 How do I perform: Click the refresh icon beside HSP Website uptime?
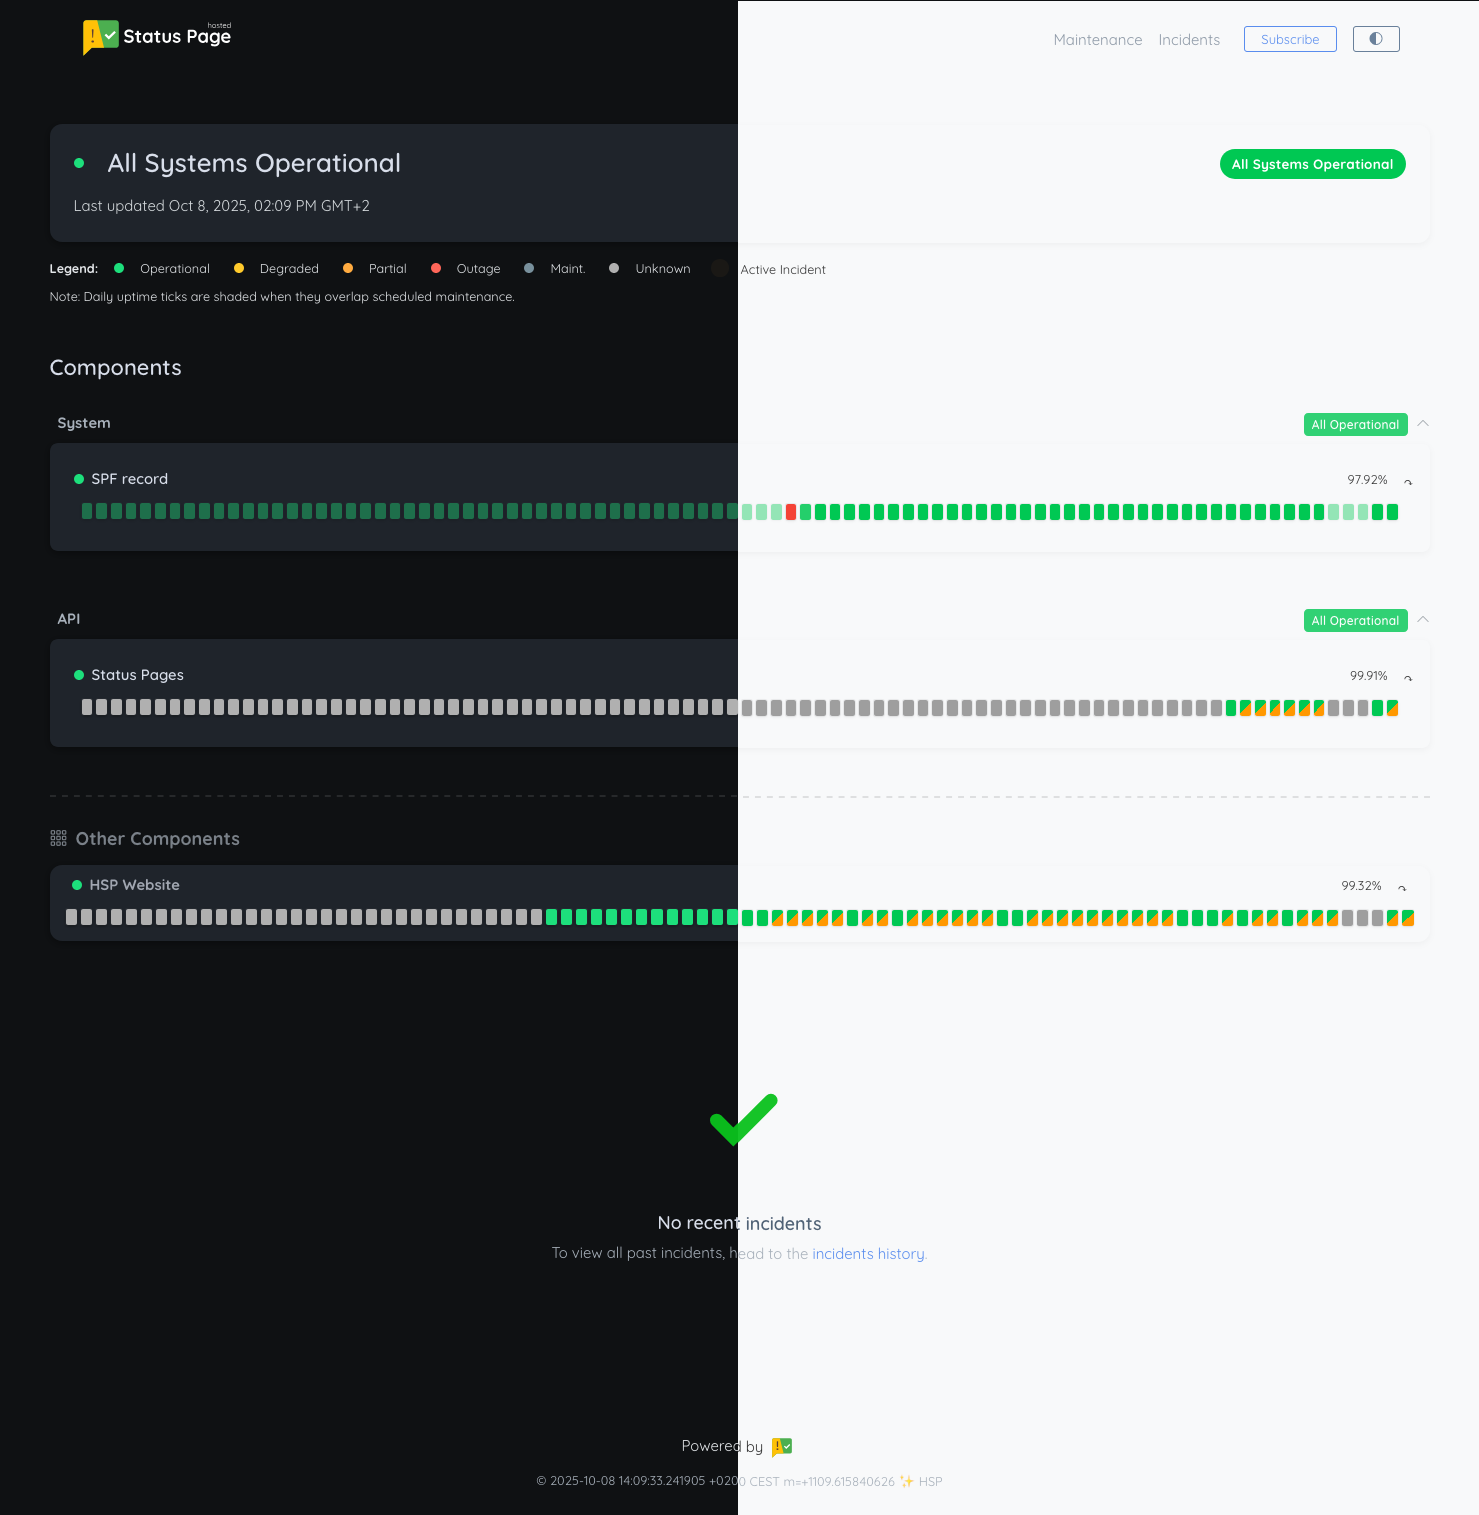(1402, 887)
